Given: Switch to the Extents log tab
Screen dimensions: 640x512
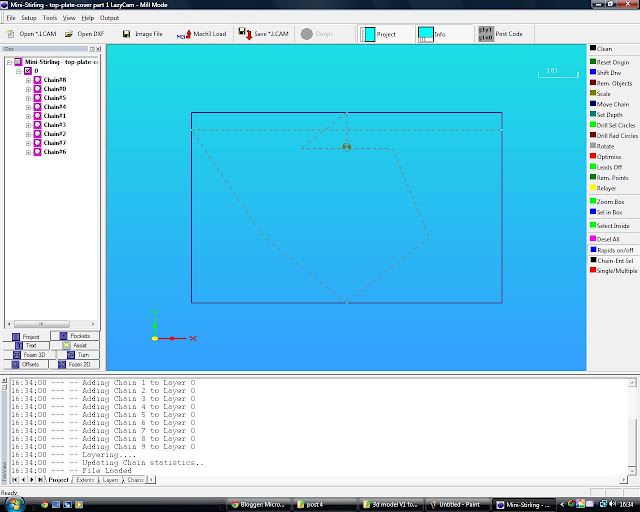Looking at the screenshot, I should (x=85, y=480).
